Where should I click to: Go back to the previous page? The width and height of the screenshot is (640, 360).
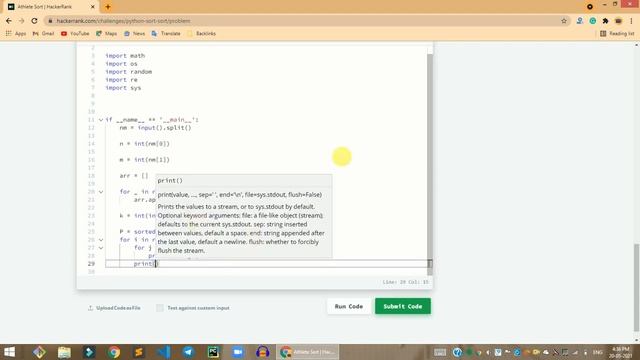9,21
